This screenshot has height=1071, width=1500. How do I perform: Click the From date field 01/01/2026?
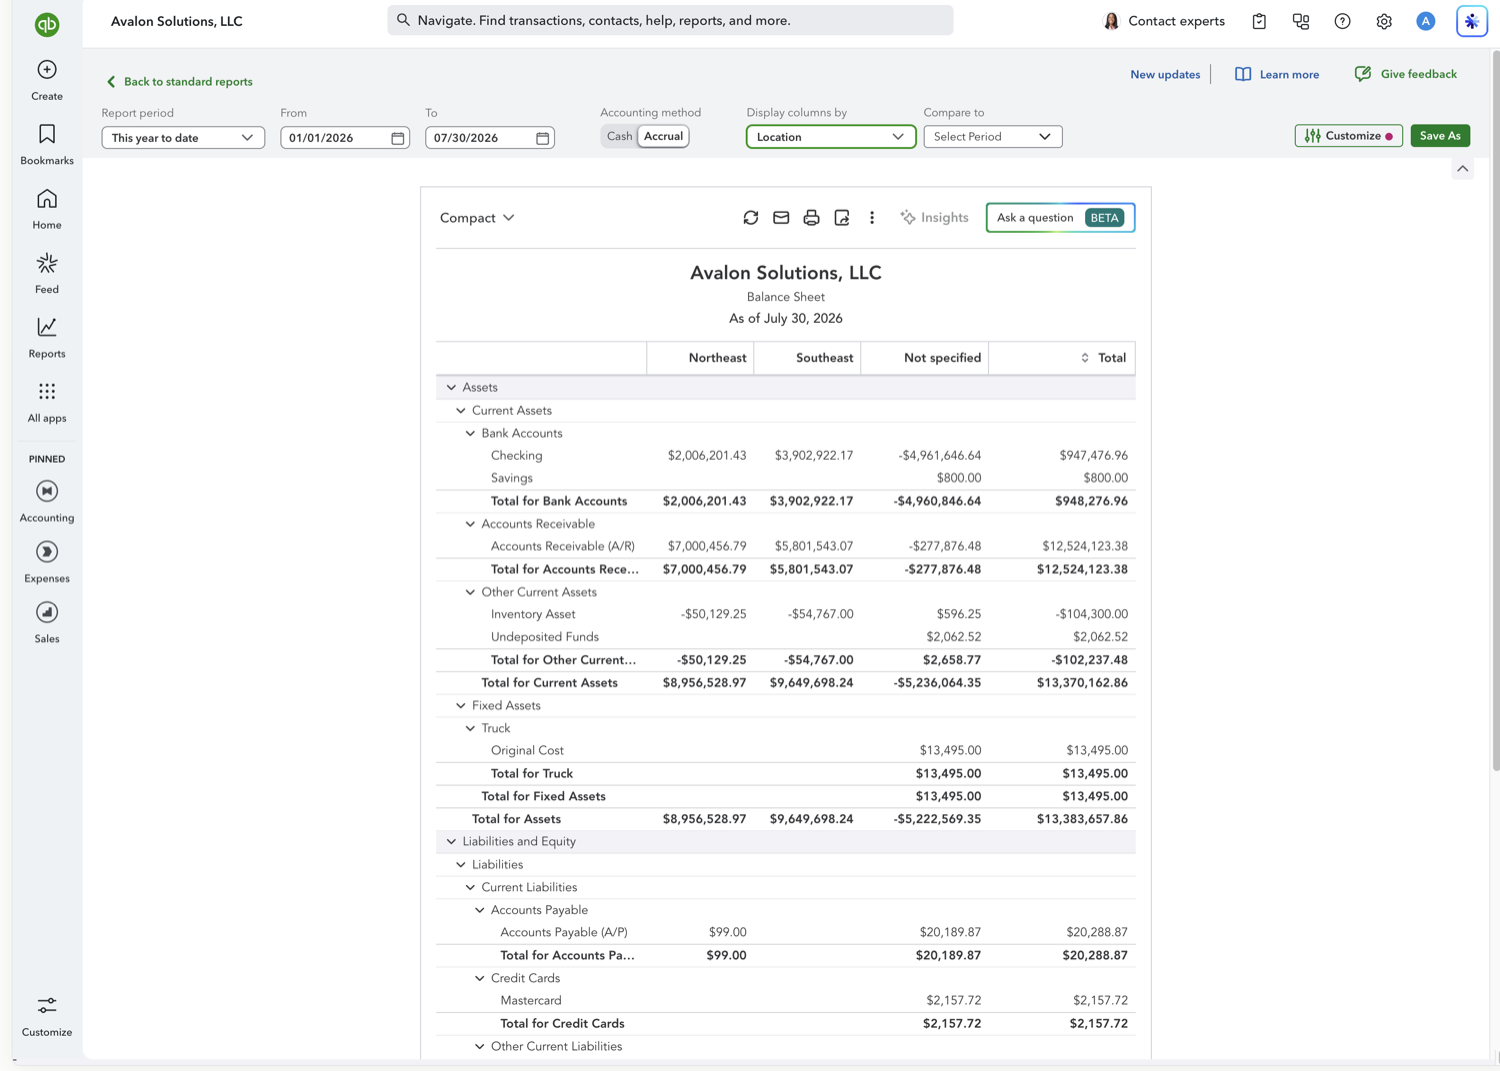tap(344, 138)
